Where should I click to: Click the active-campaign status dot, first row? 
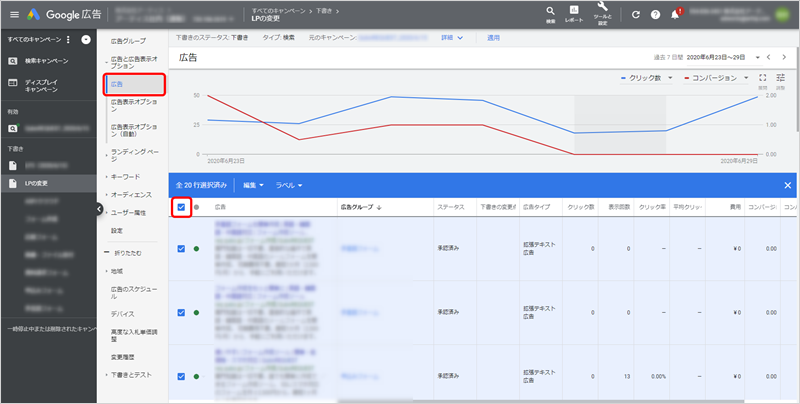point(196,248)
